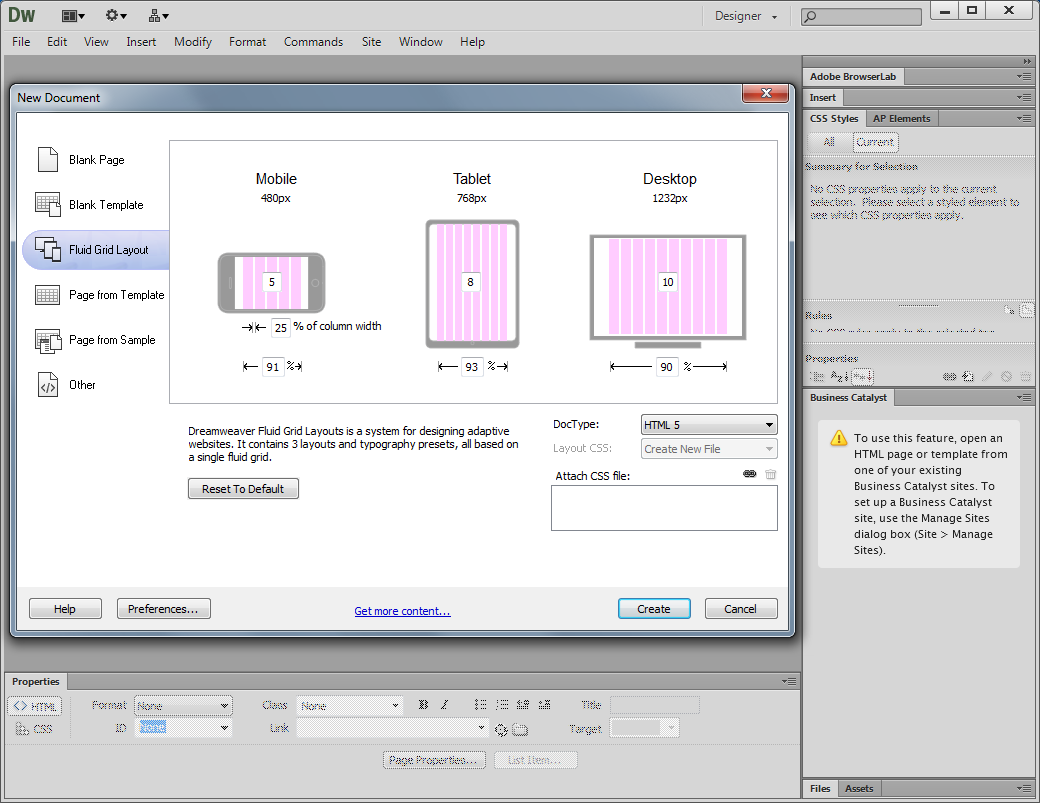
Task: Click the attach style sheet link icon
Action: [749, 474]
